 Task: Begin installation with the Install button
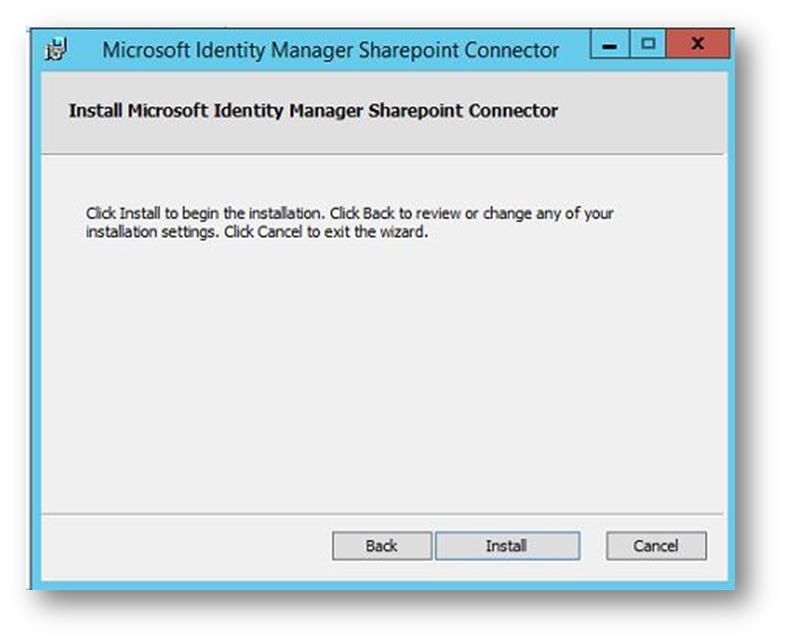point(507,546)
